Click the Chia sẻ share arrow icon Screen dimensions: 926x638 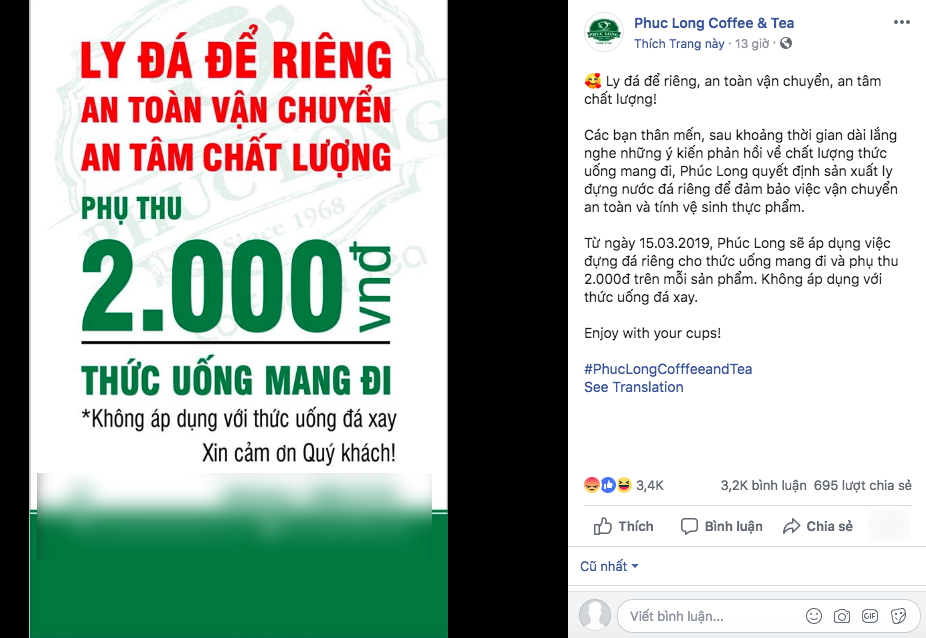click(791, 526)
